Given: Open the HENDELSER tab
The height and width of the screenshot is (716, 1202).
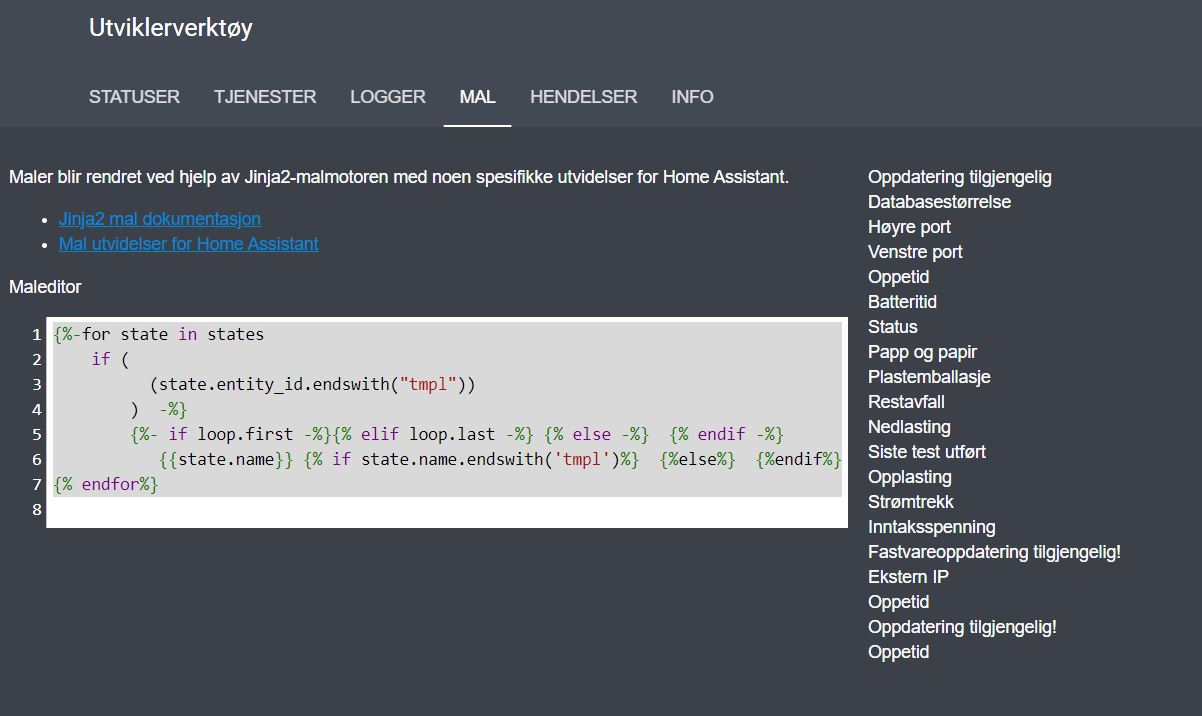Looking at the screenshot, I should tap(583, 97).
